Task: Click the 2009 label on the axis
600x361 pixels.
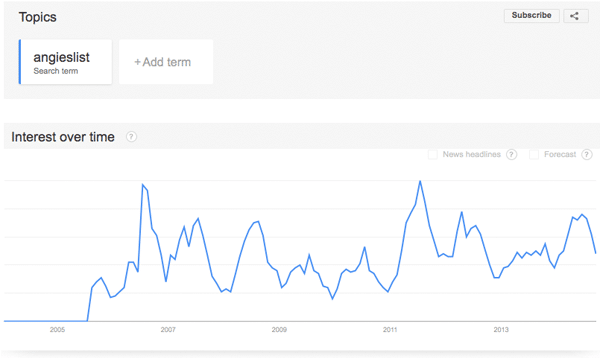Action: pyautogui.click(x=279, y=330)
